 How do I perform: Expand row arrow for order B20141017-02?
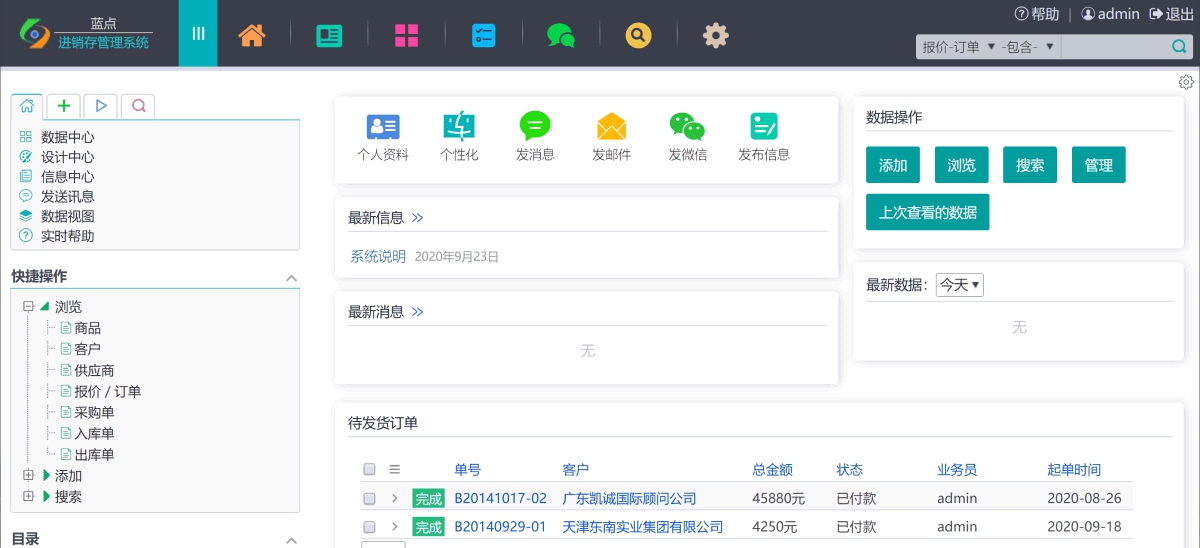[394, 498]
